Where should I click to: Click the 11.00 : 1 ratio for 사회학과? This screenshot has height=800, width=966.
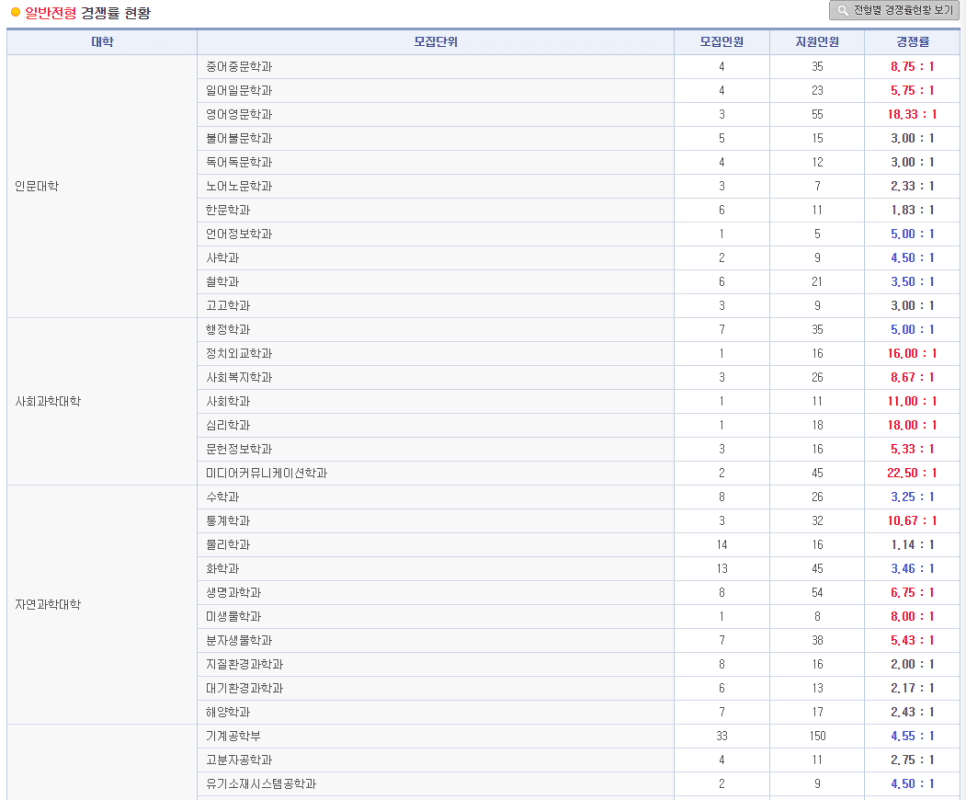point(912,402)
